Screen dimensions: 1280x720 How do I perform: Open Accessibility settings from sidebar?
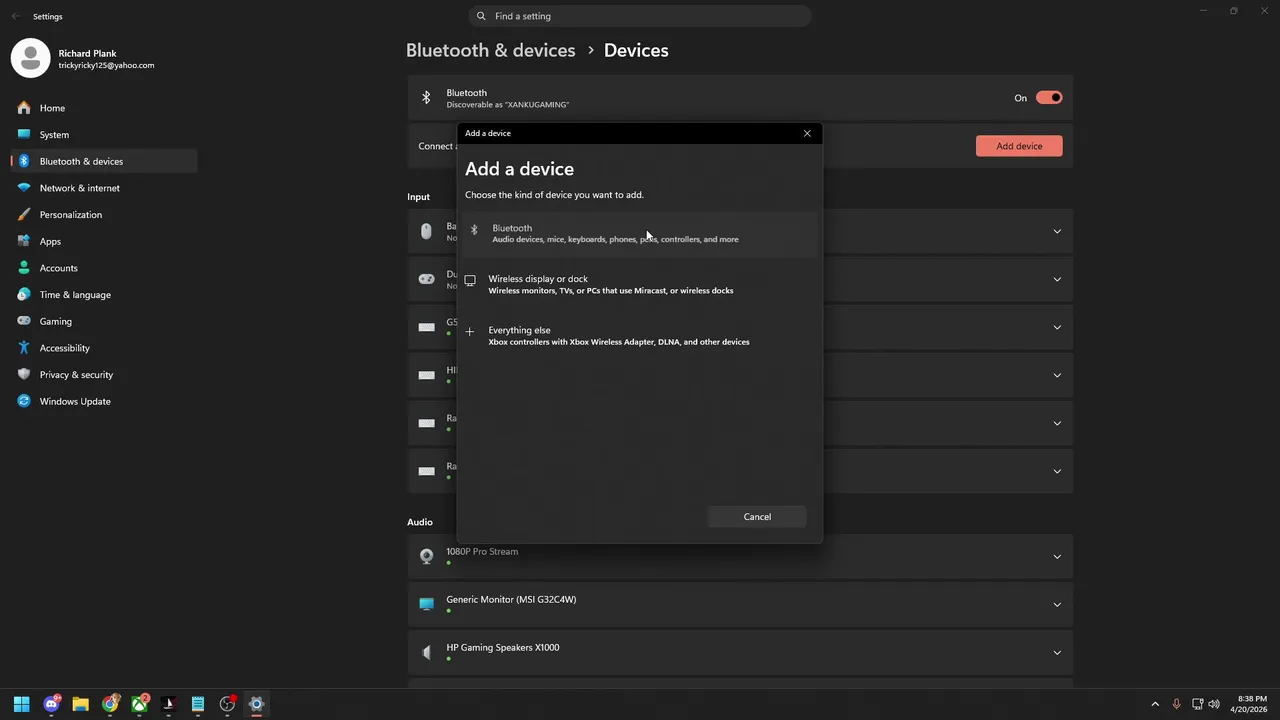point(64,348)
